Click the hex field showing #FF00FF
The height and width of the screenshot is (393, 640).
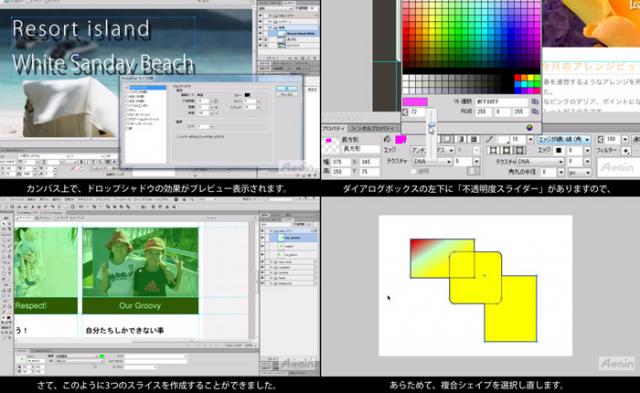pyautogui.click(x=501, y=101)
